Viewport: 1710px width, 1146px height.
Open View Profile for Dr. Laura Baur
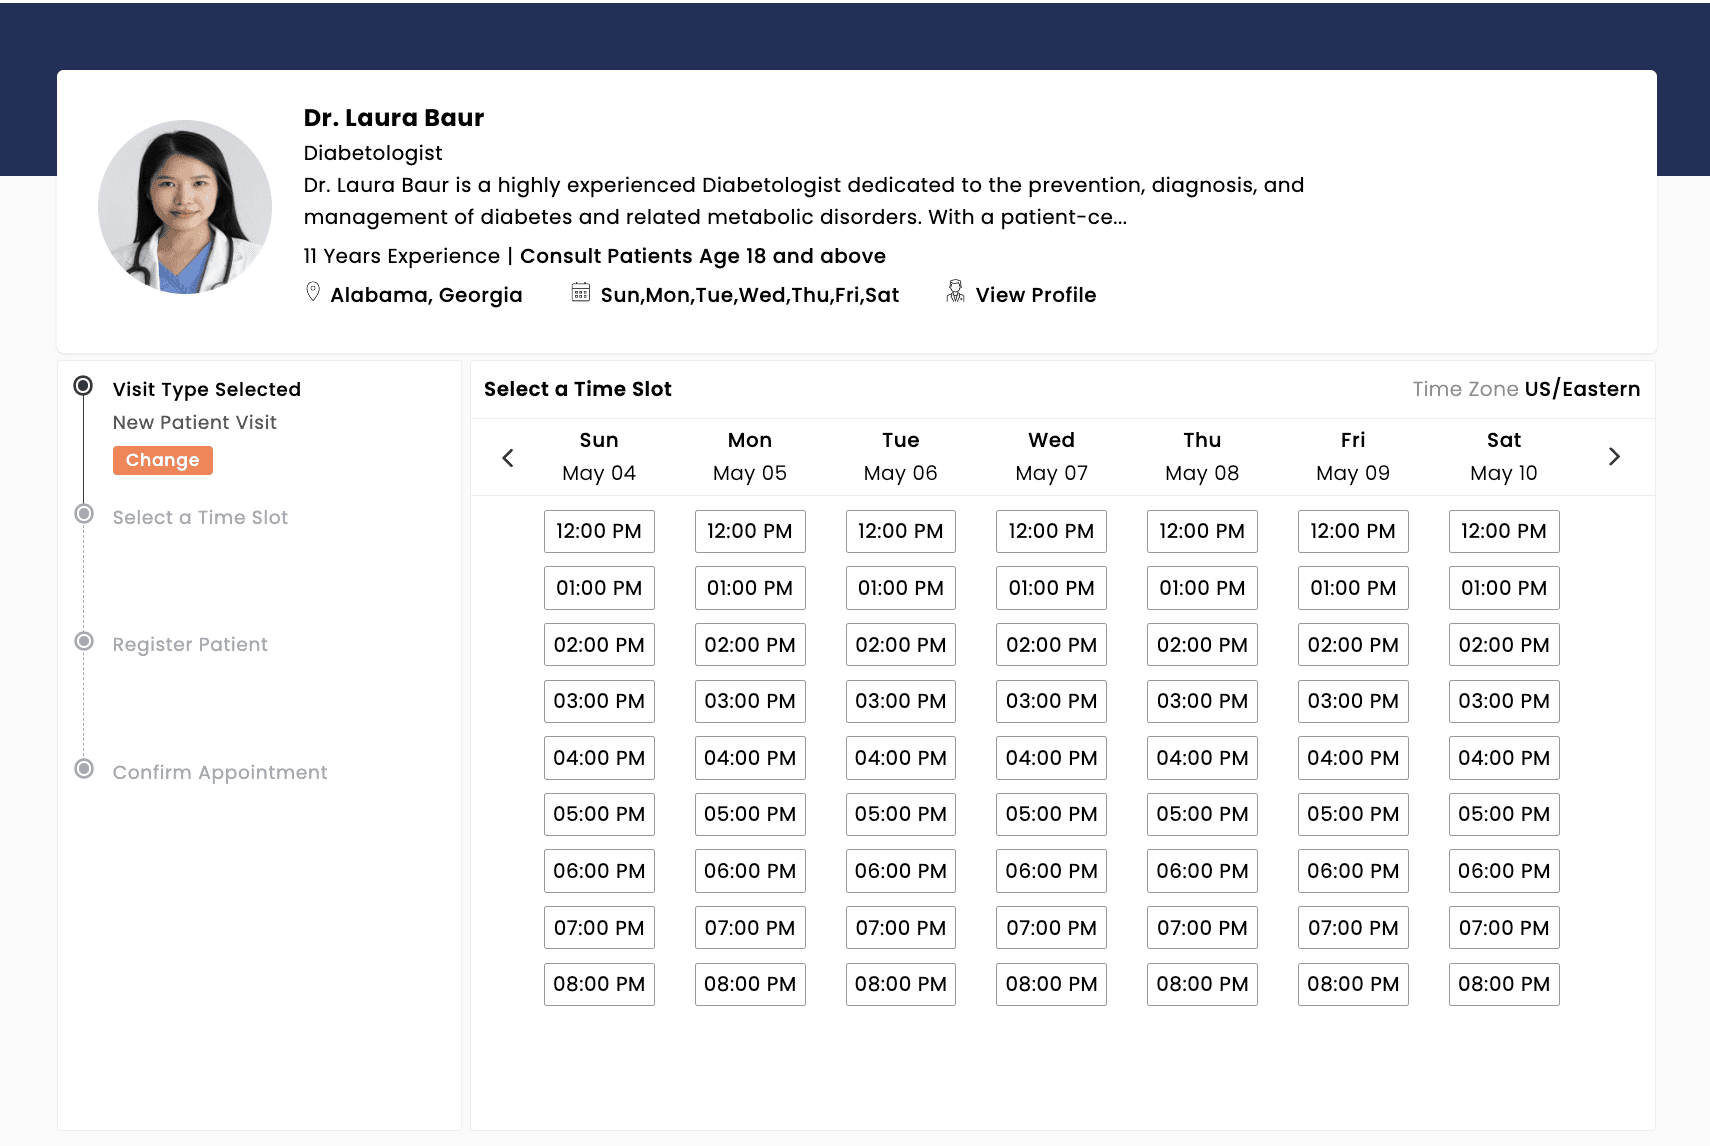[x=1035, y=294]
